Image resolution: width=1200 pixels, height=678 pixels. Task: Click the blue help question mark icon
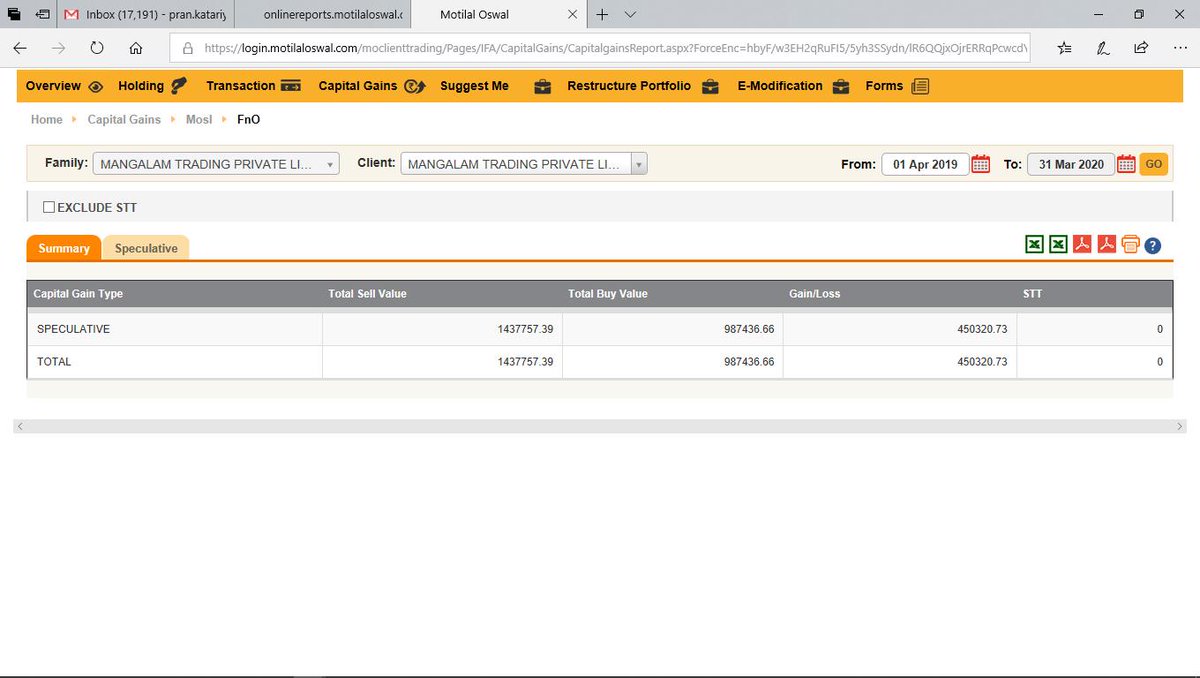coord(1152,246)
